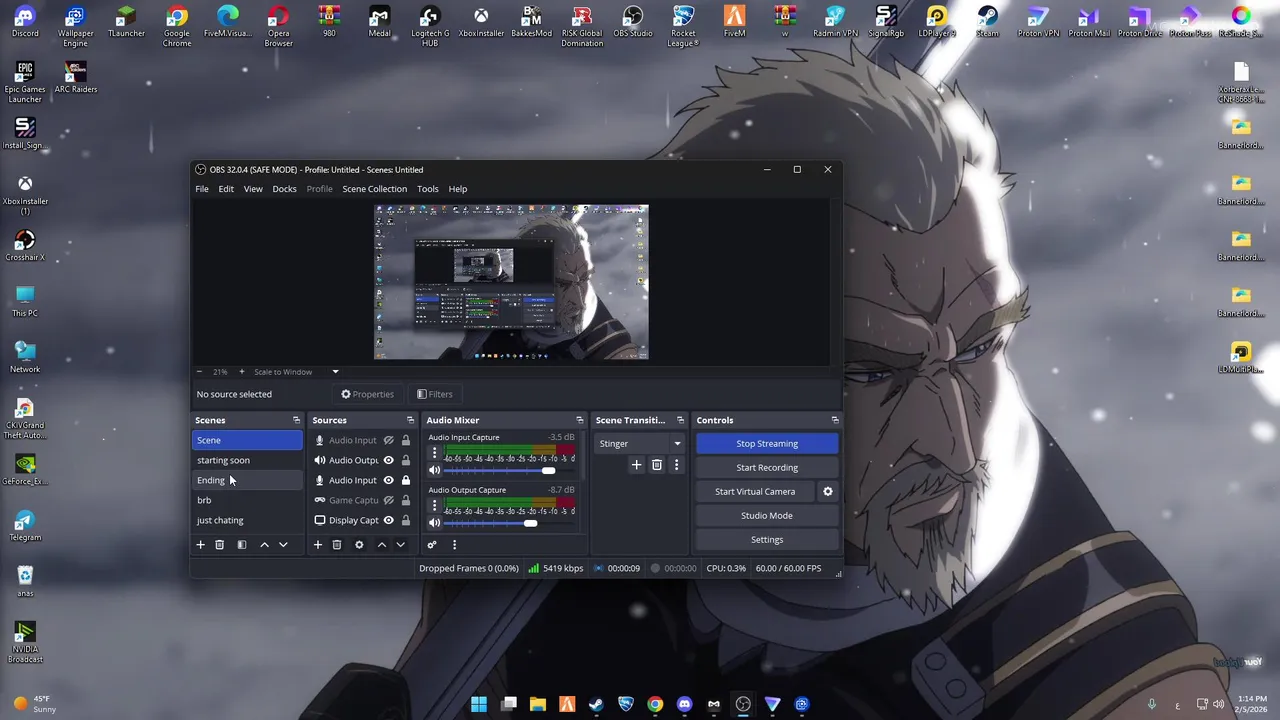Hide the Audio Output source eye

click(389, 460)
